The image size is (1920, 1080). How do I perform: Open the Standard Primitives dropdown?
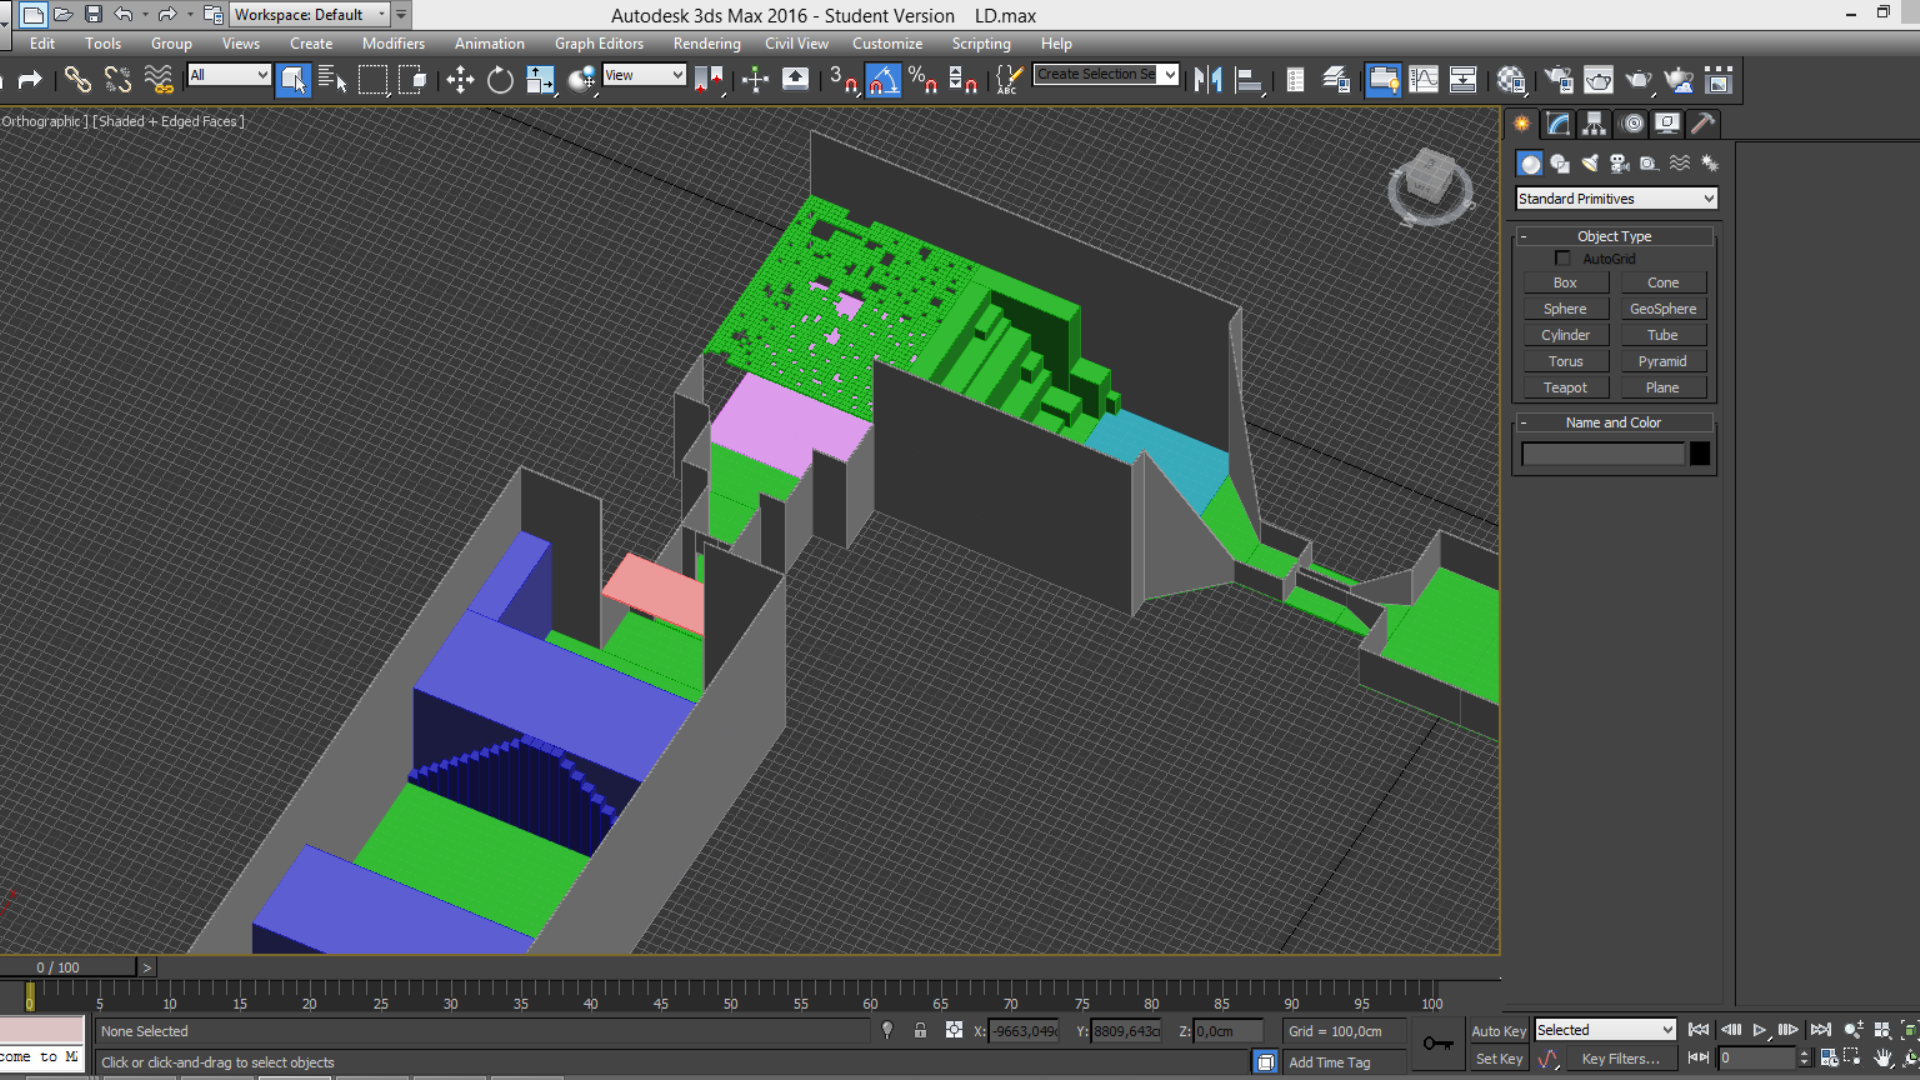point(1616,198)
